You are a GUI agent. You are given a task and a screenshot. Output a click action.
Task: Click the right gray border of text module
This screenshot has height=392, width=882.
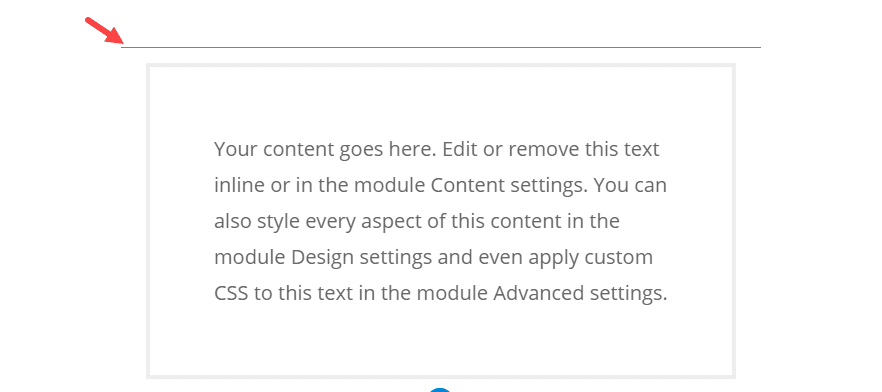(x=734, y=220)
